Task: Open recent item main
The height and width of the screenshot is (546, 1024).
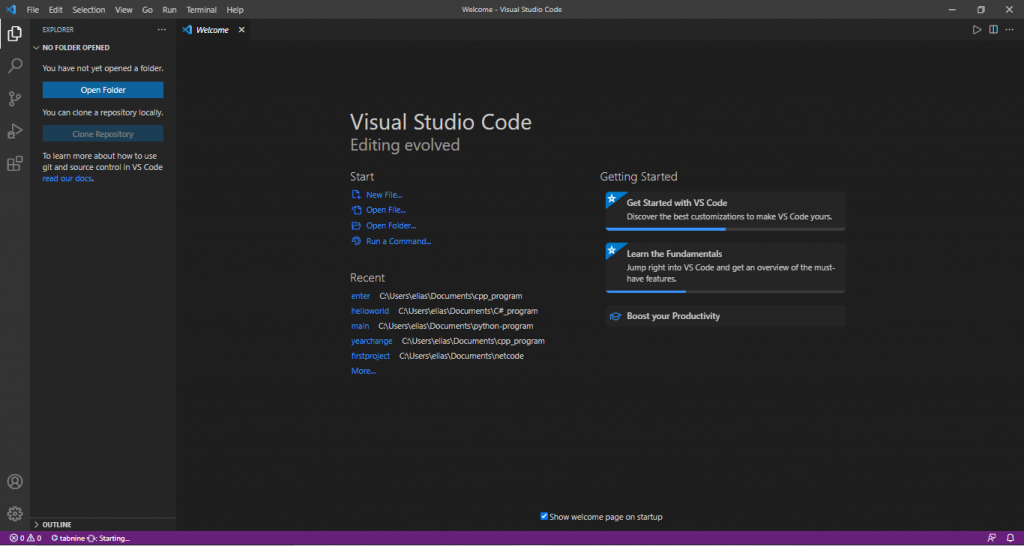Action: pos(360,326)
